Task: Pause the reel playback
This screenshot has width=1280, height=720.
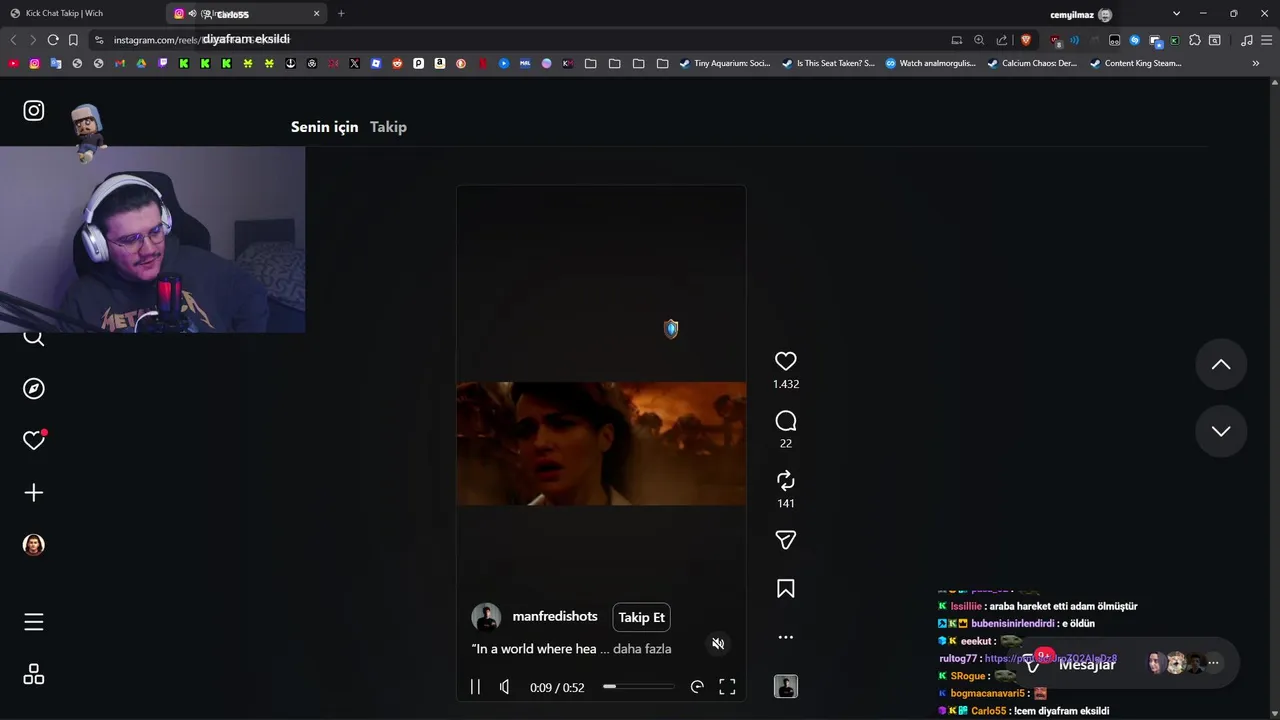Action: pos(475,687)
